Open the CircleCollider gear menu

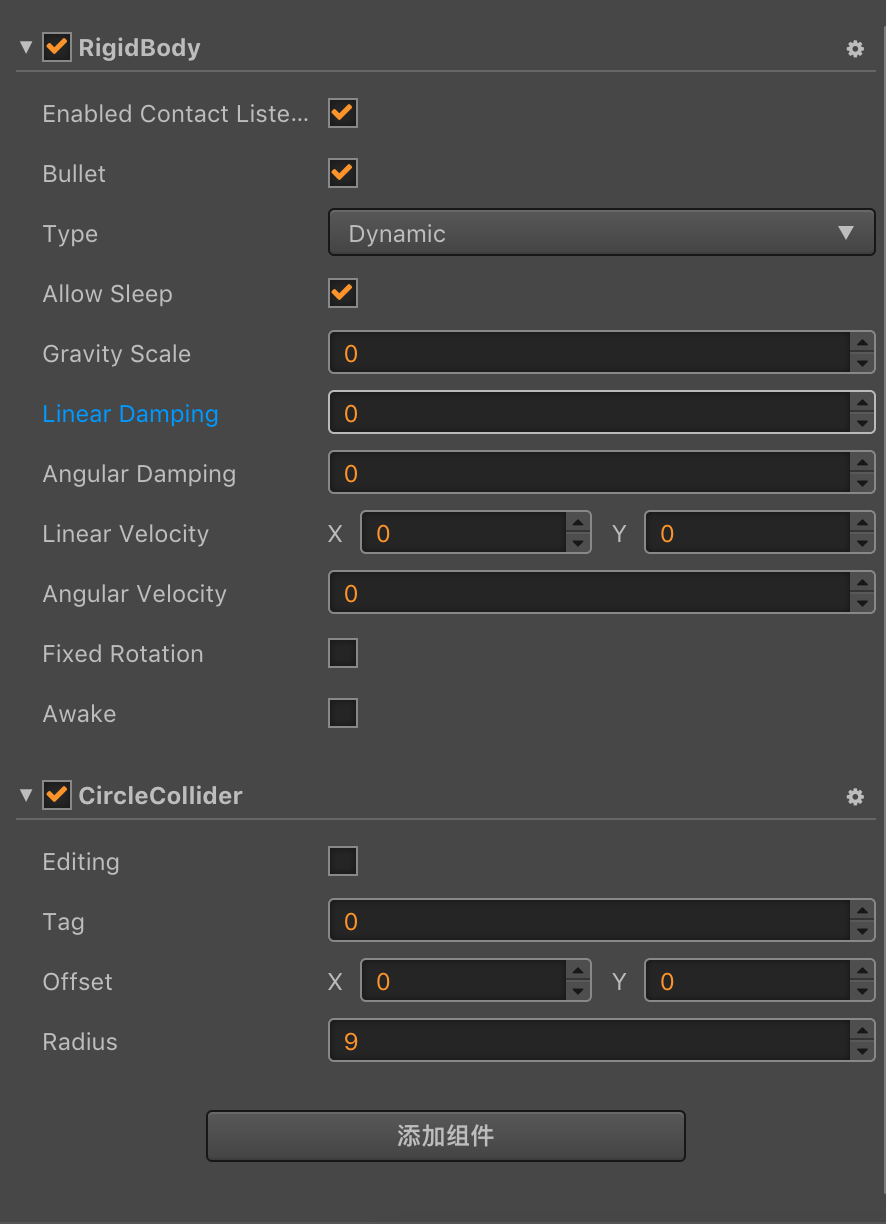pos(855,796)
